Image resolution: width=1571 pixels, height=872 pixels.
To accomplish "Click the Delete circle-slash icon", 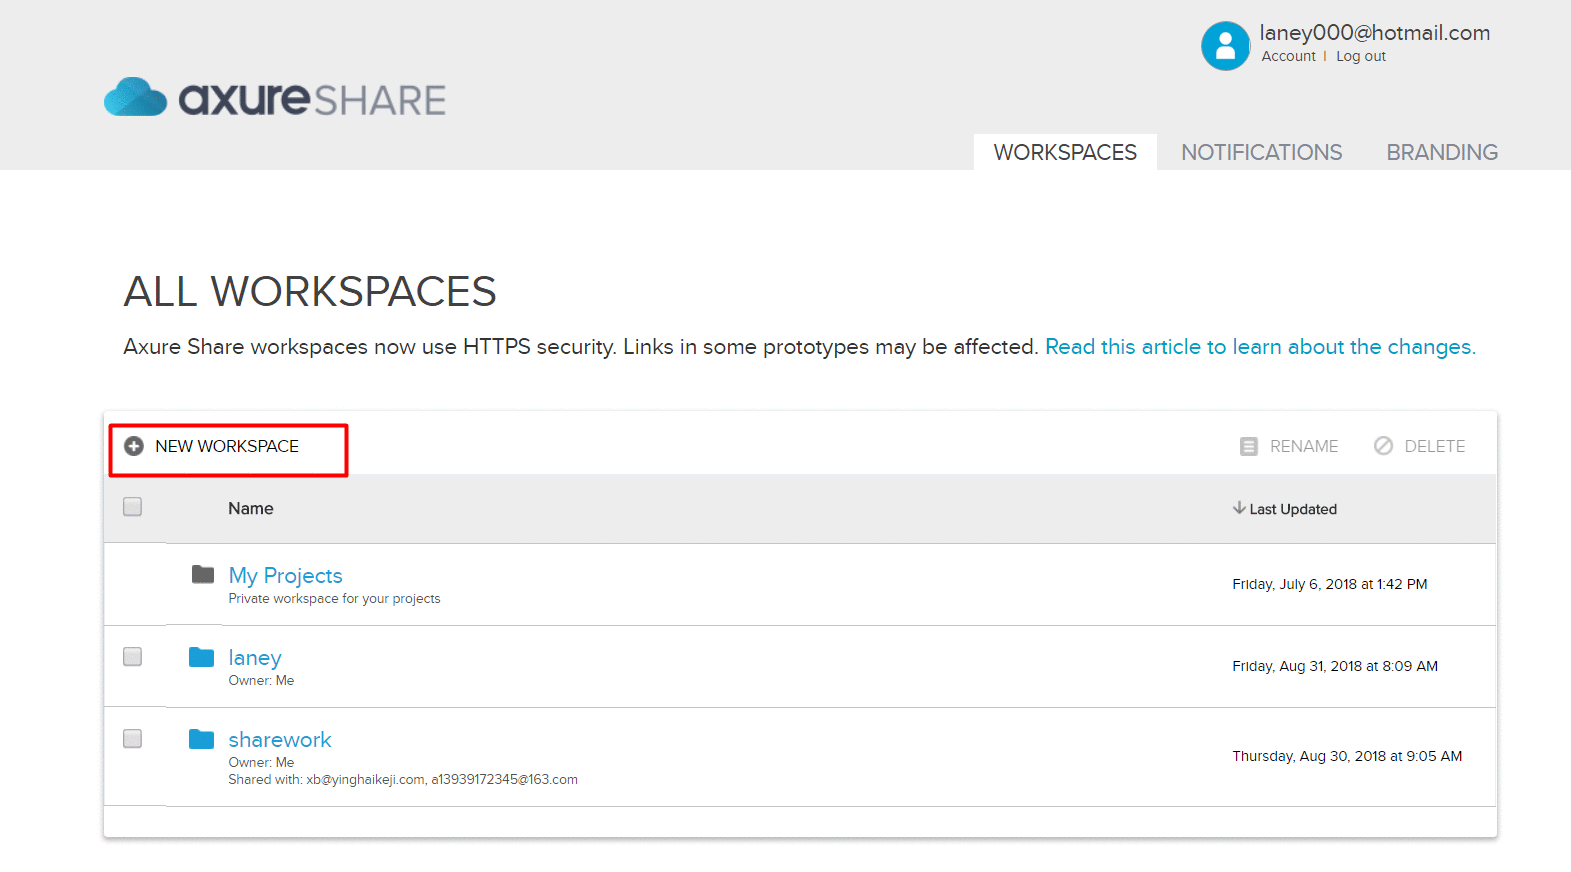I will [1383, 446].
